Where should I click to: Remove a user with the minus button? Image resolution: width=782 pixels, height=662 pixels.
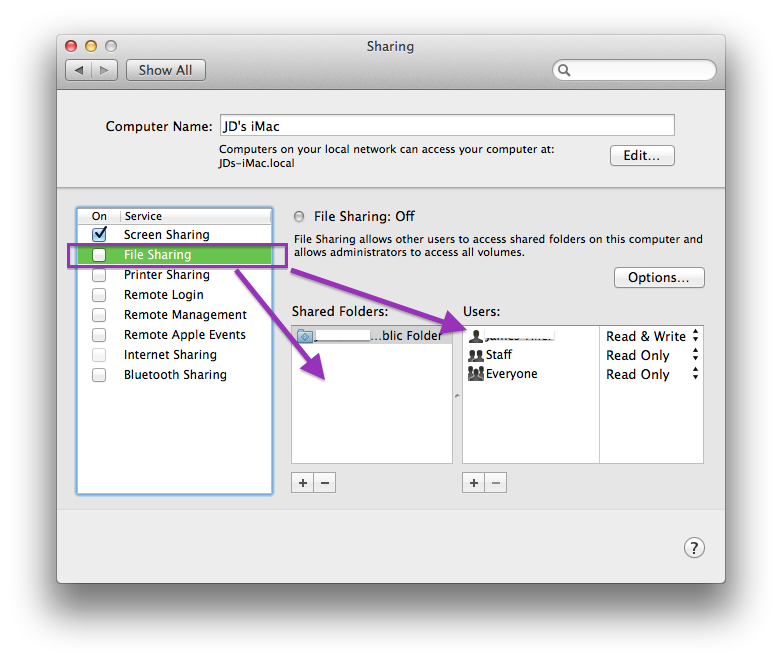pyautogui.click(x=496, y=482)
